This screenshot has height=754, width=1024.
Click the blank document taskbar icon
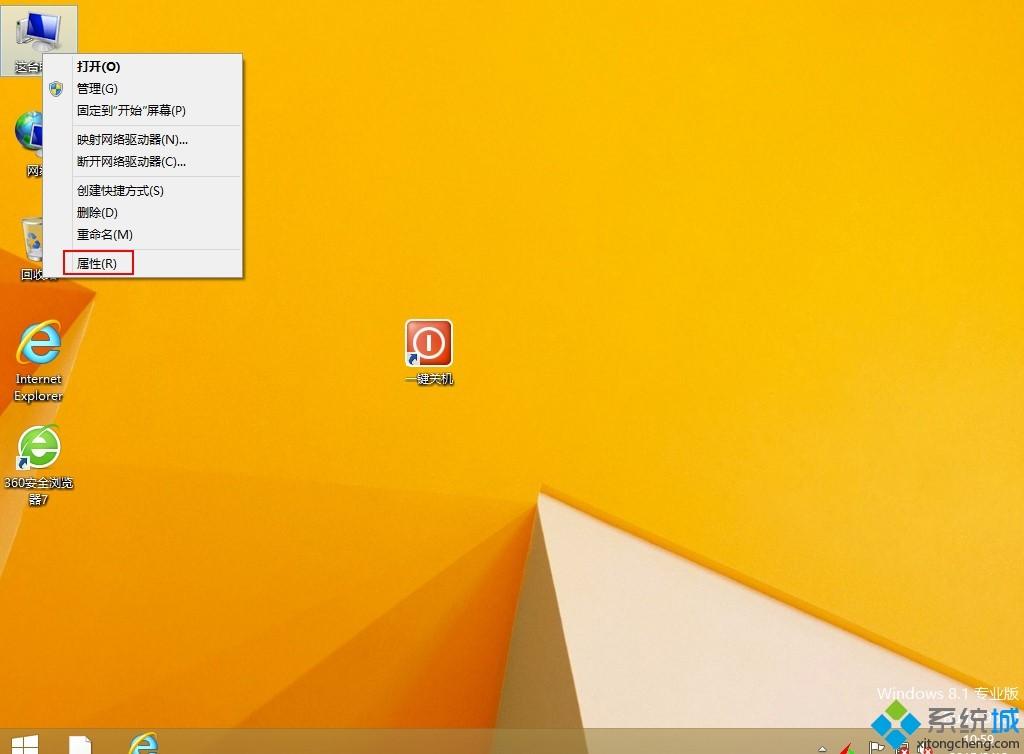80,744
